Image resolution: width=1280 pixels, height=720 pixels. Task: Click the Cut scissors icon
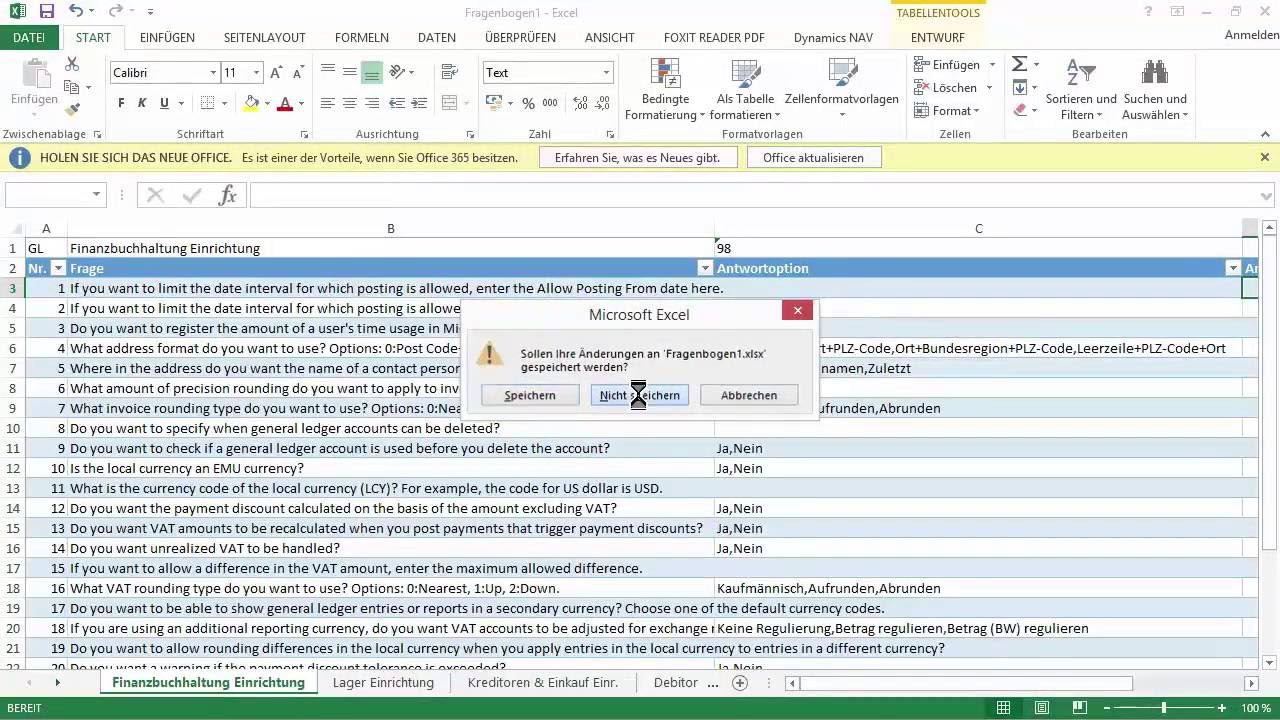click(x=72, y=64)
